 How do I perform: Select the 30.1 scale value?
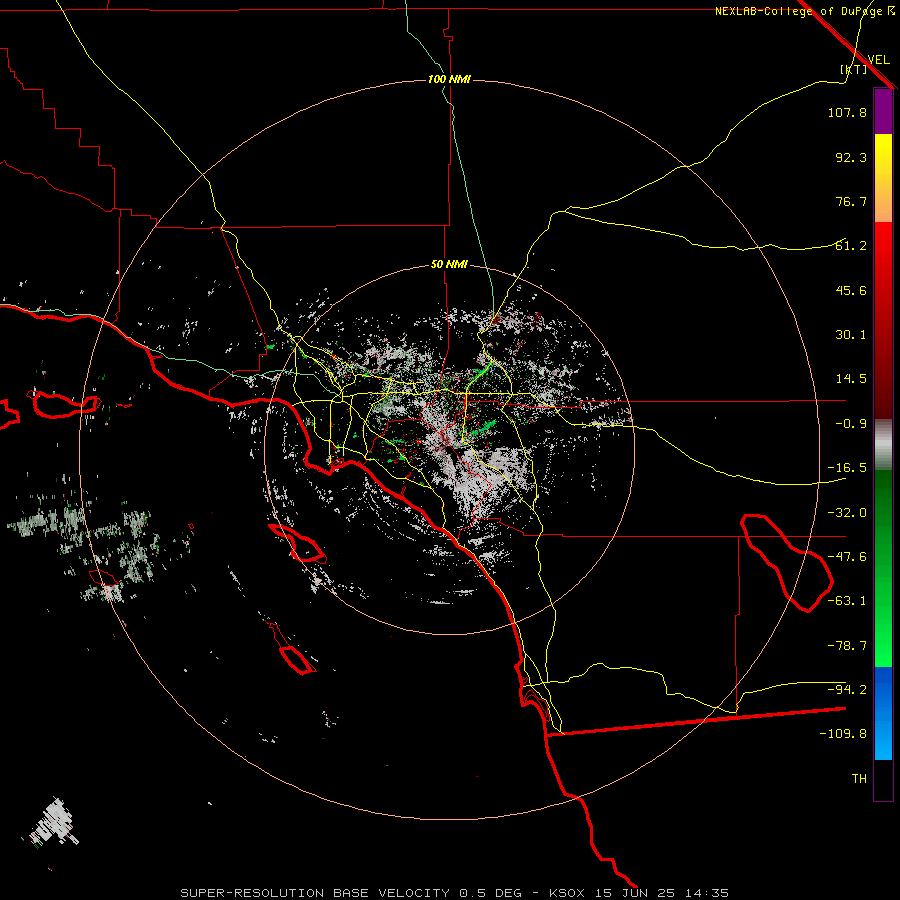(851, 335)
